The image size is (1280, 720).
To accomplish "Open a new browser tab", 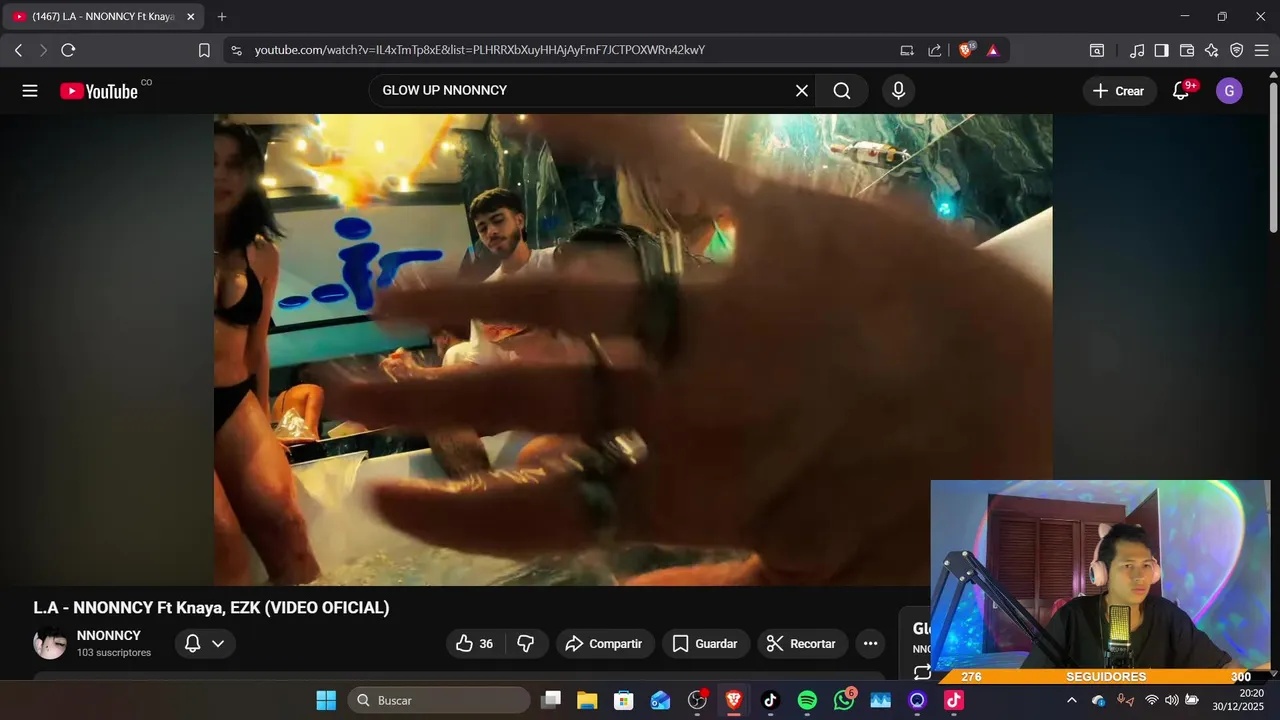I will (x=222, y=17).
